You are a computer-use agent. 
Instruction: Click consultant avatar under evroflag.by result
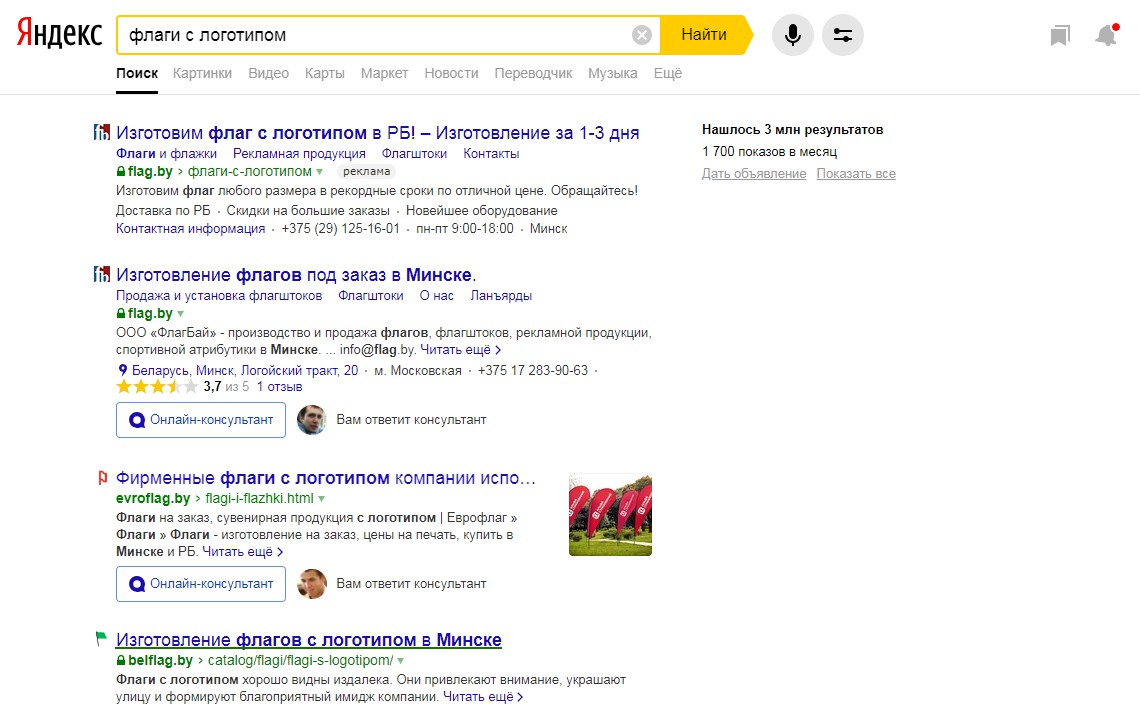(x=311, y=584)
